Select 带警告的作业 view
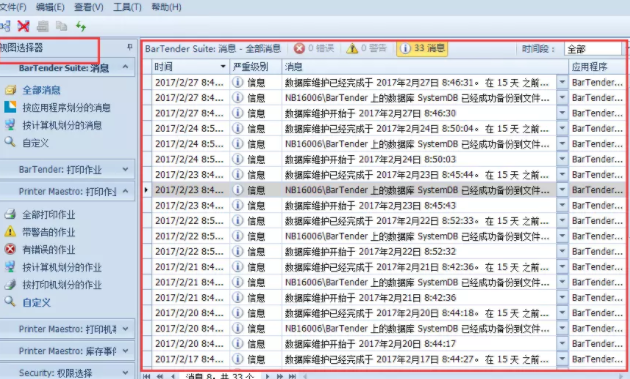 (x=49, y=232)
